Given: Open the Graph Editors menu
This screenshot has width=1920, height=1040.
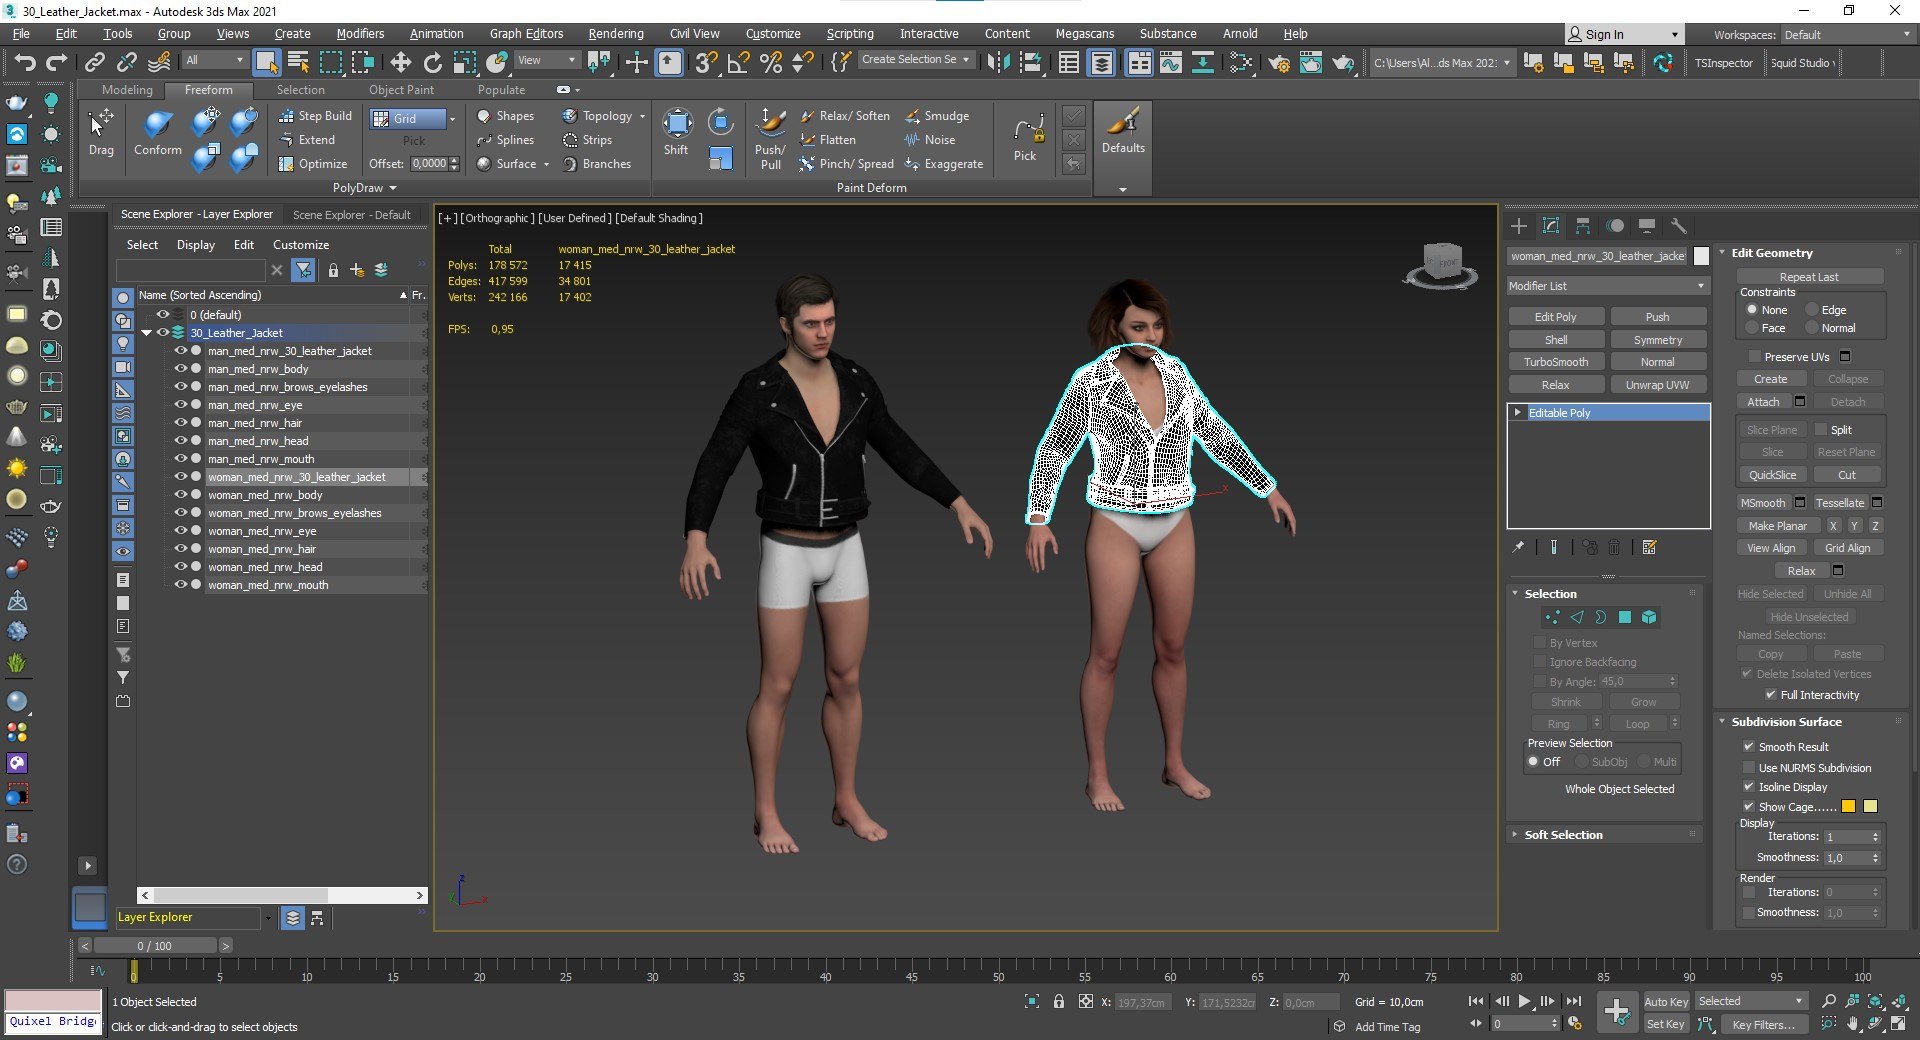Looking at the screenshot, I should [526, 34].
